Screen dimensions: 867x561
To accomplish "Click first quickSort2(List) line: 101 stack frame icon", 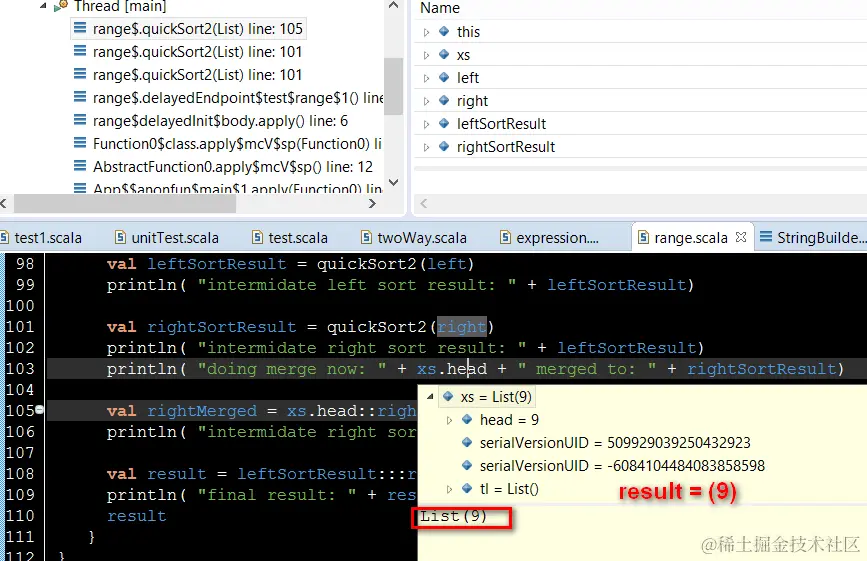I will [80, 51].
